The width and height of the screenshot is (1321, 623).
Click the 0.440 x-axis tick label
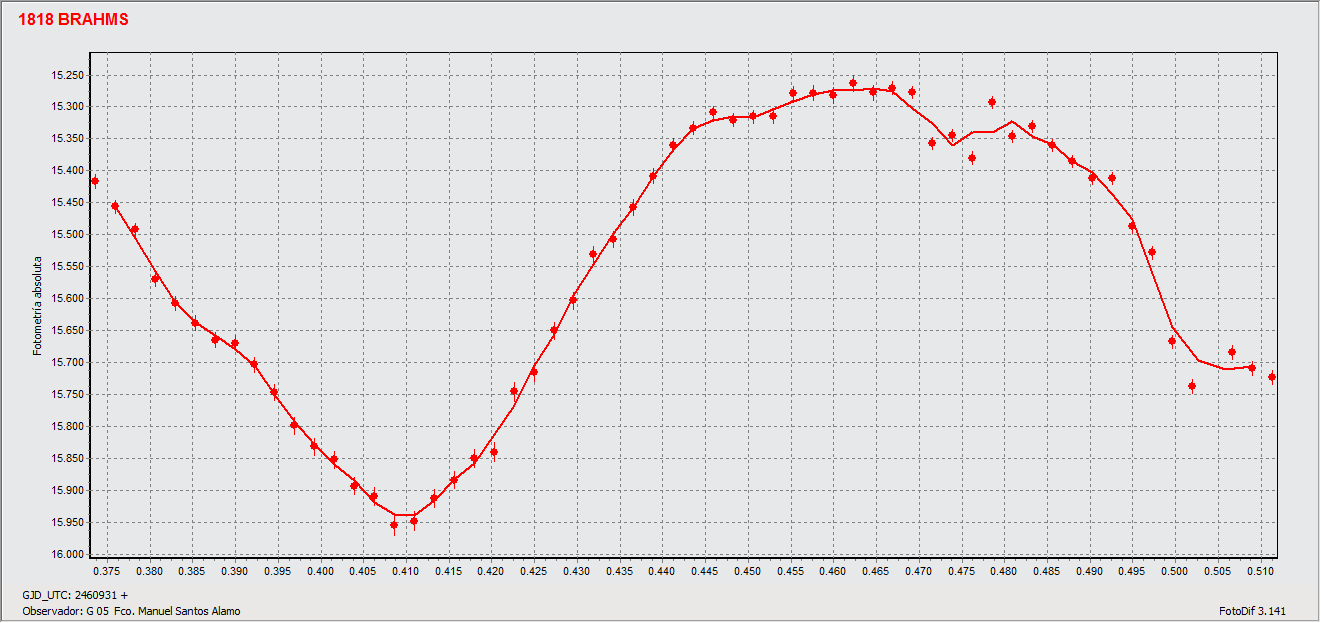(662, 571)
